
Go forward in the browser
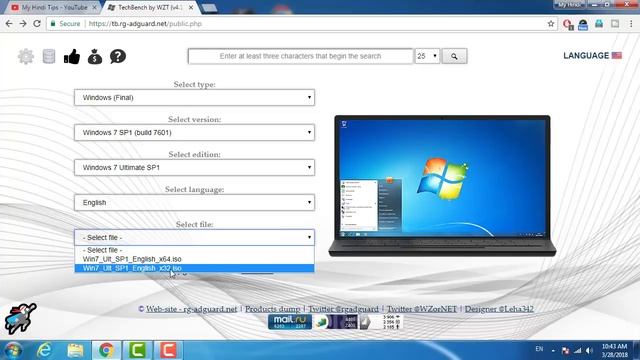[x=23, y=24]
